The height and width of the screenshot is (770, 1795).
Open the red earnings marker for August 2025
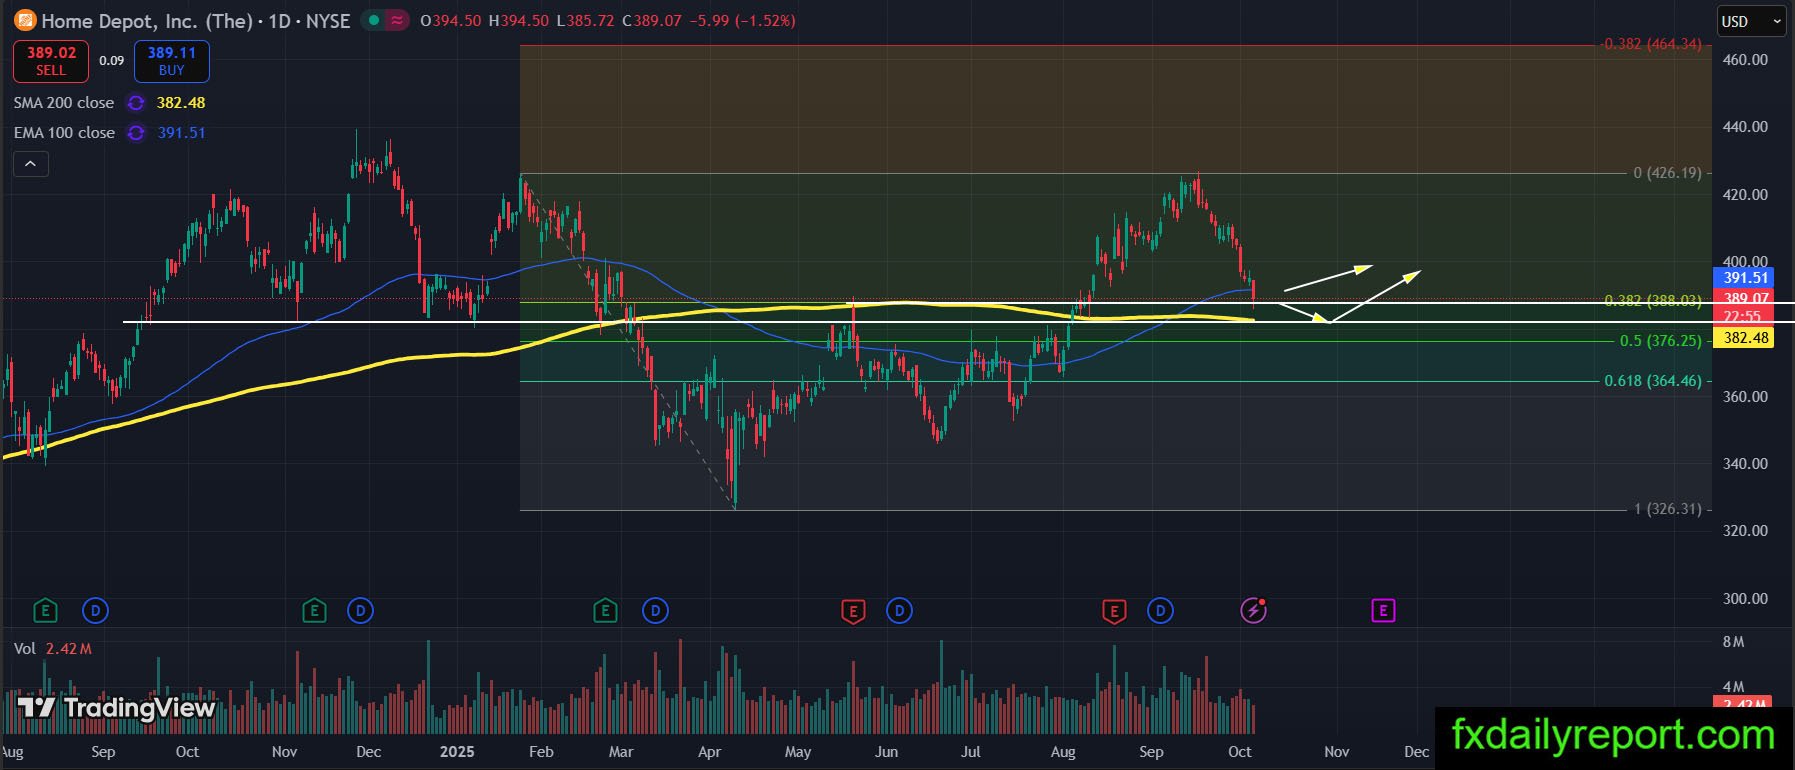[1113, 610]
